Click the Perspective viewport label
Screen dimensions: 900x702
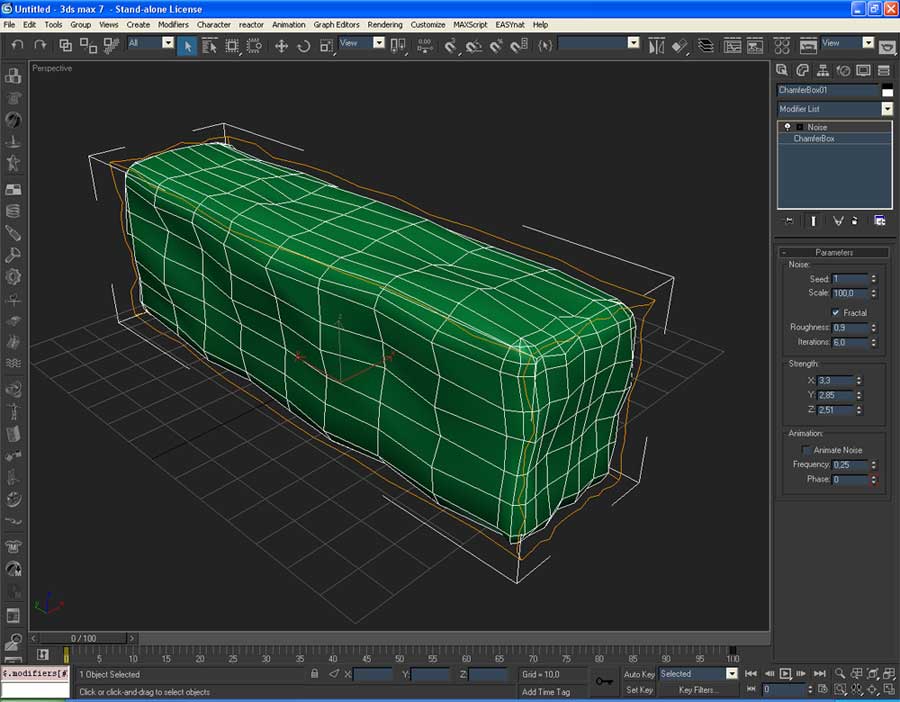tap(52, 68)
